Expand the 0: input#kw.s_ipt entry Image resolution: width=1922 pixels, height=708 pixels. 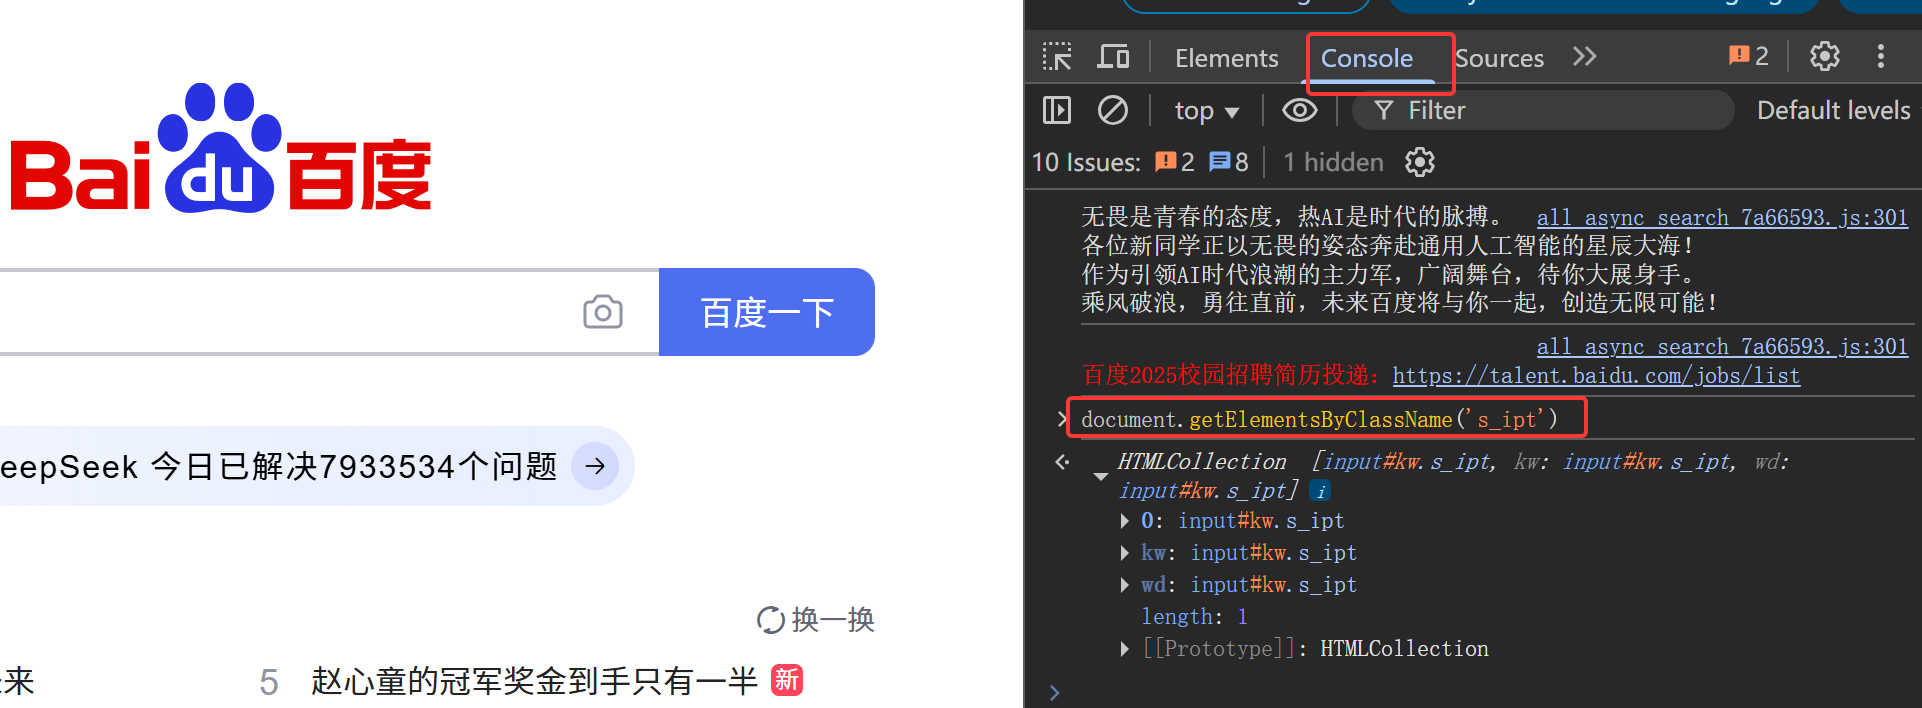click(x=1125, y=521)
